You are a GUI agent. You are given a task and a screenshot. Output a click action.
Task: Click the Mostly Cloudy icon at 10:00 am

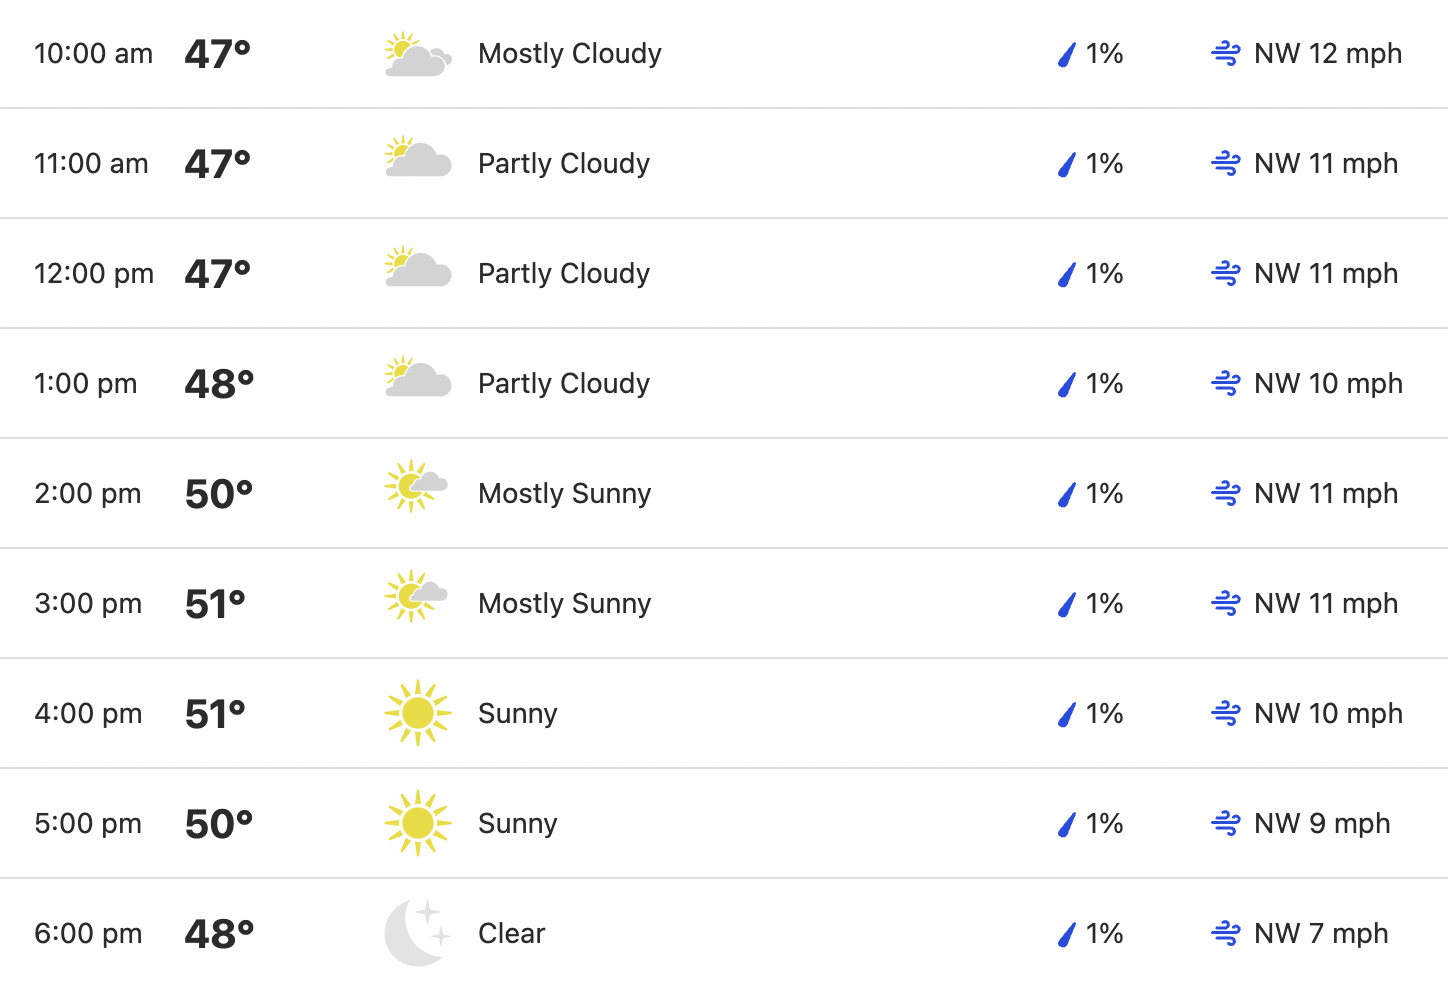point(418,54)
